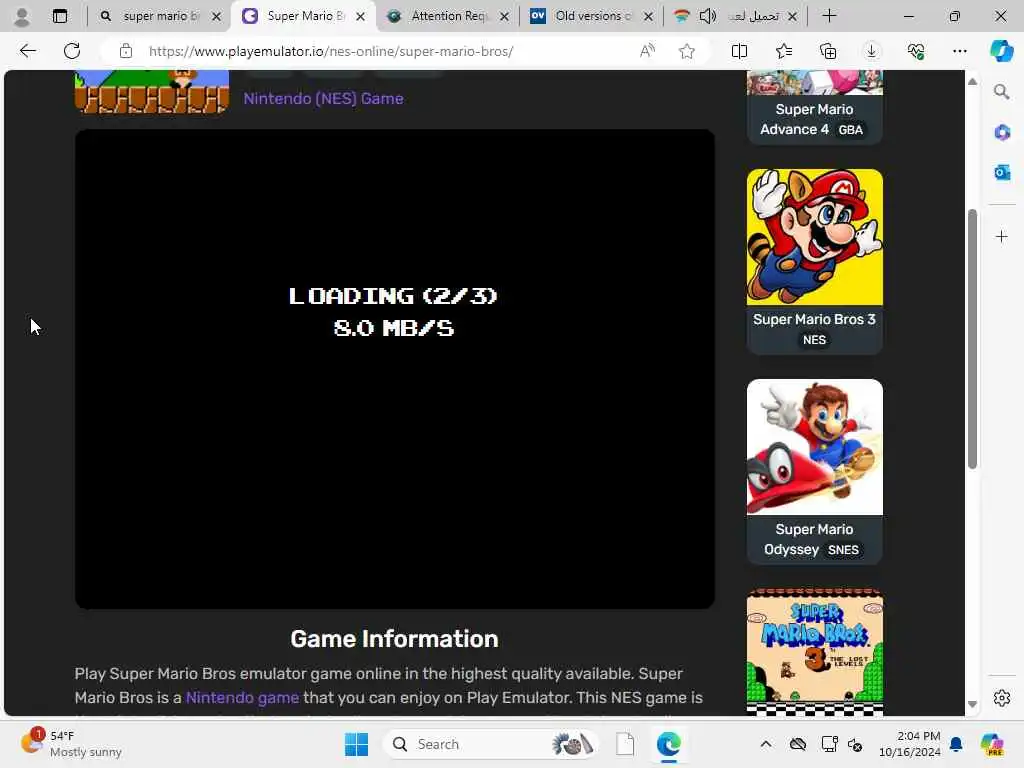Close the Super Mario Bros tab
Viewport: 1024px width, 768px height.
360,16
